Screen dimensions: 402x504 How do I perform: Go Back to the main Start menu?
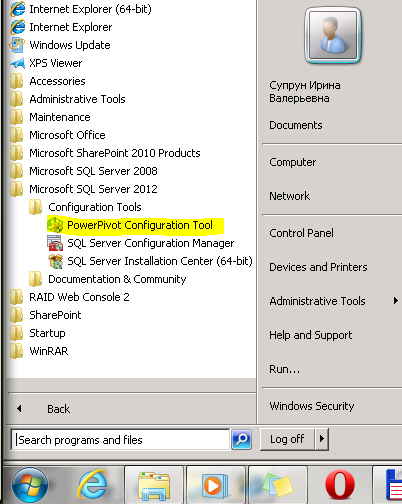click(58, 409)
